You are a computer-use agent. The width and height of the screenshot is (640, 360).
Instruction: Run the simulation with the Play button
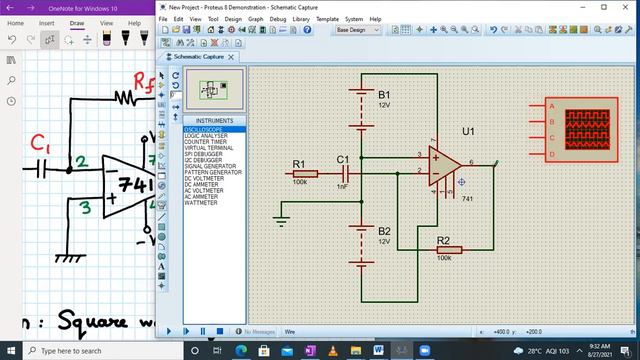[169, 331]
